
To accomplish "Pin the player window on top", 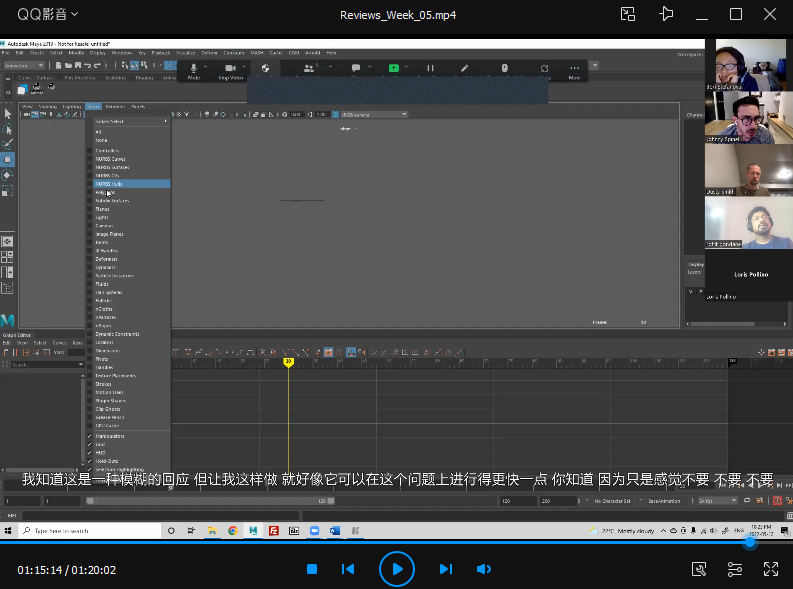I will [667, 14].
